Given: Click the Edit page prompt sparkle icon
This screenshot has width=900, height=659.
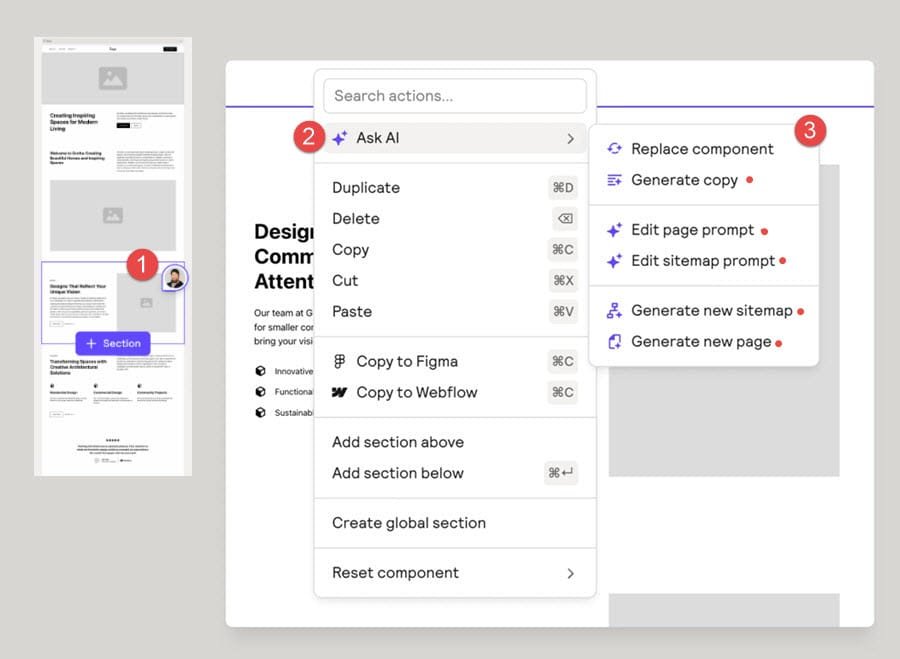Looking at the screenshot, I should point(614,230).
